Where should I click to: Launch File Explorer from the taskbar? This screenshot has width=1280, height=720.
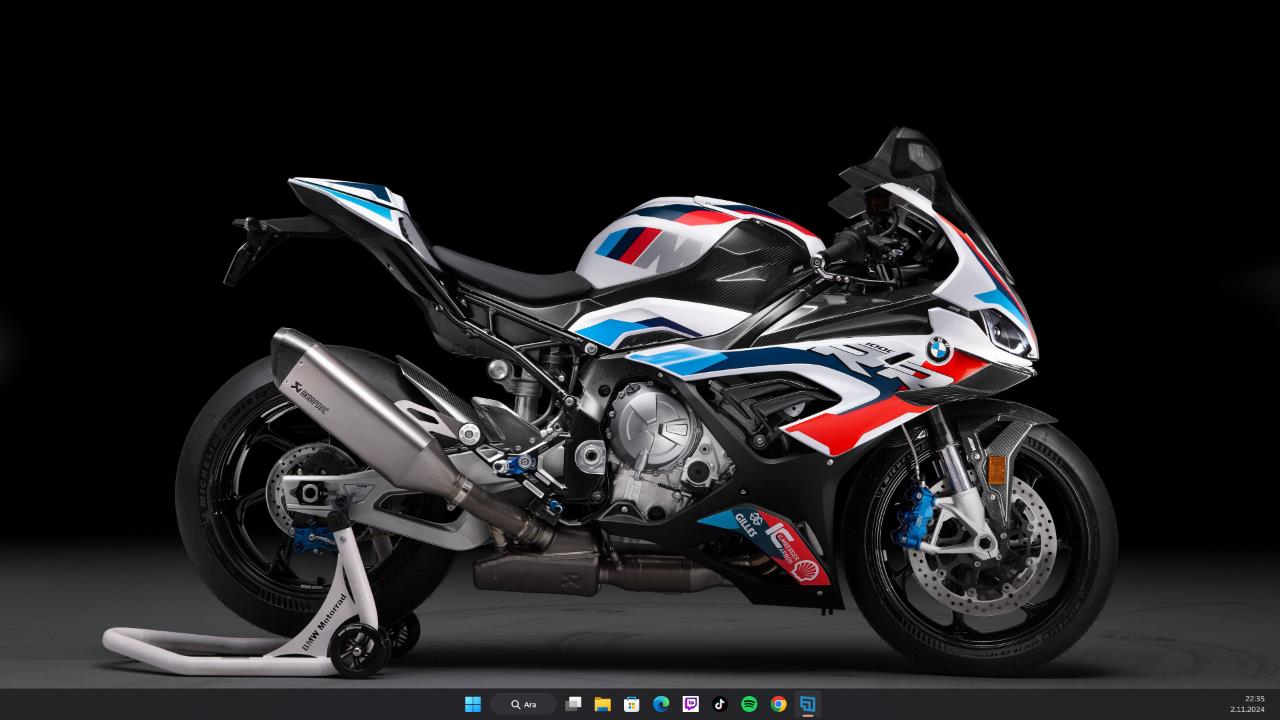(x=602, y=704)
